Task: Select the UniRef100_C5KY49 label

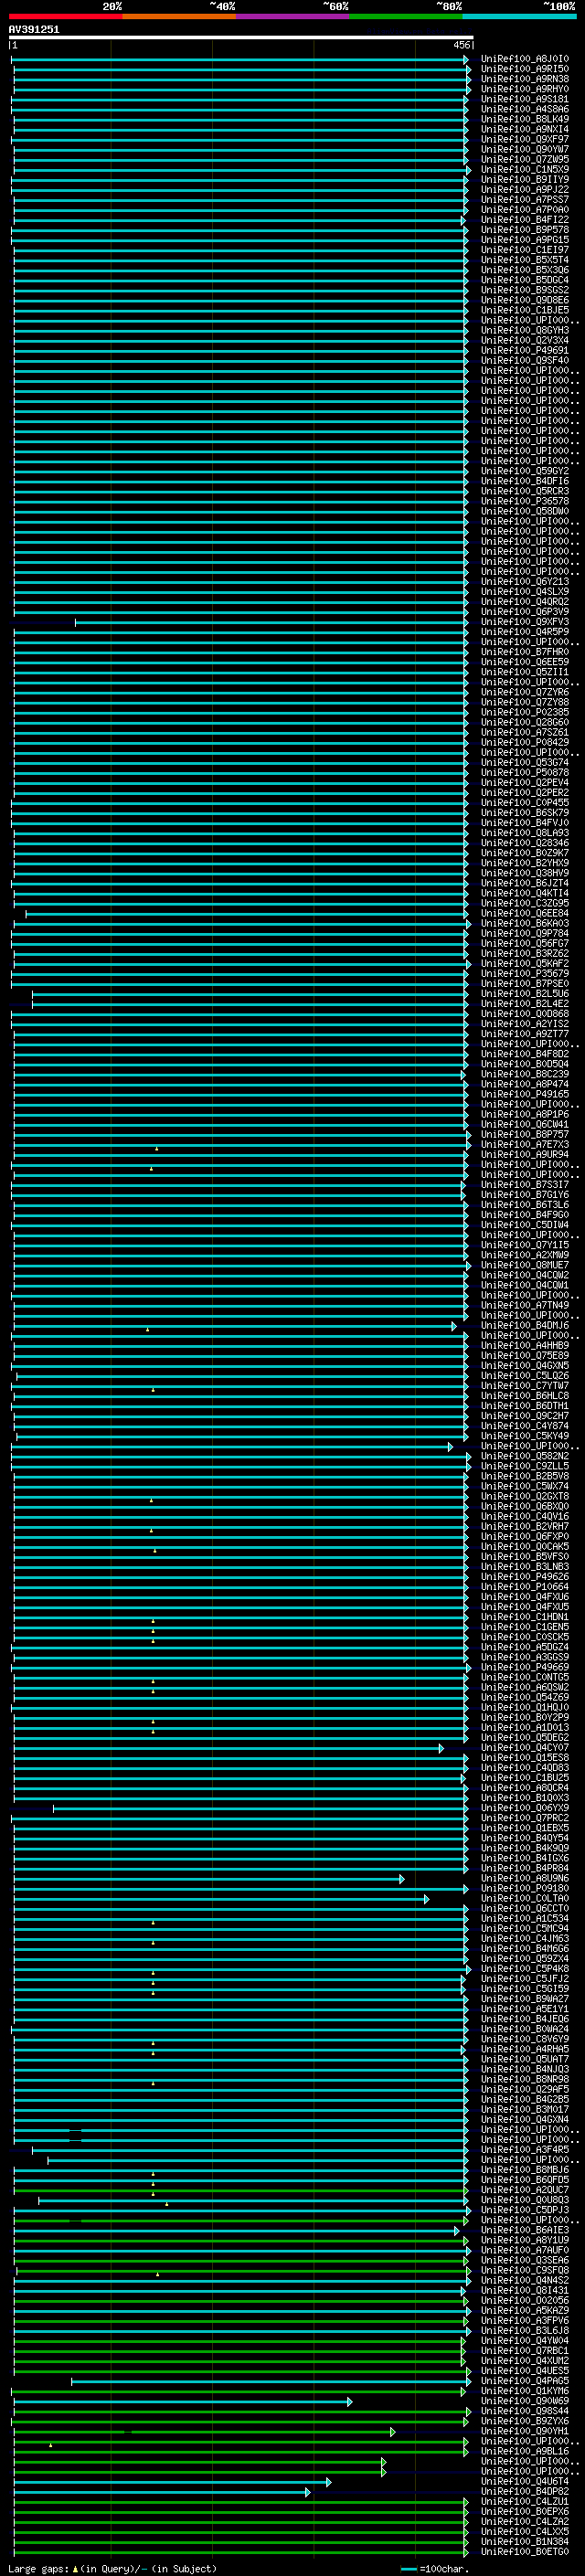Action: tap(525, 1436)
